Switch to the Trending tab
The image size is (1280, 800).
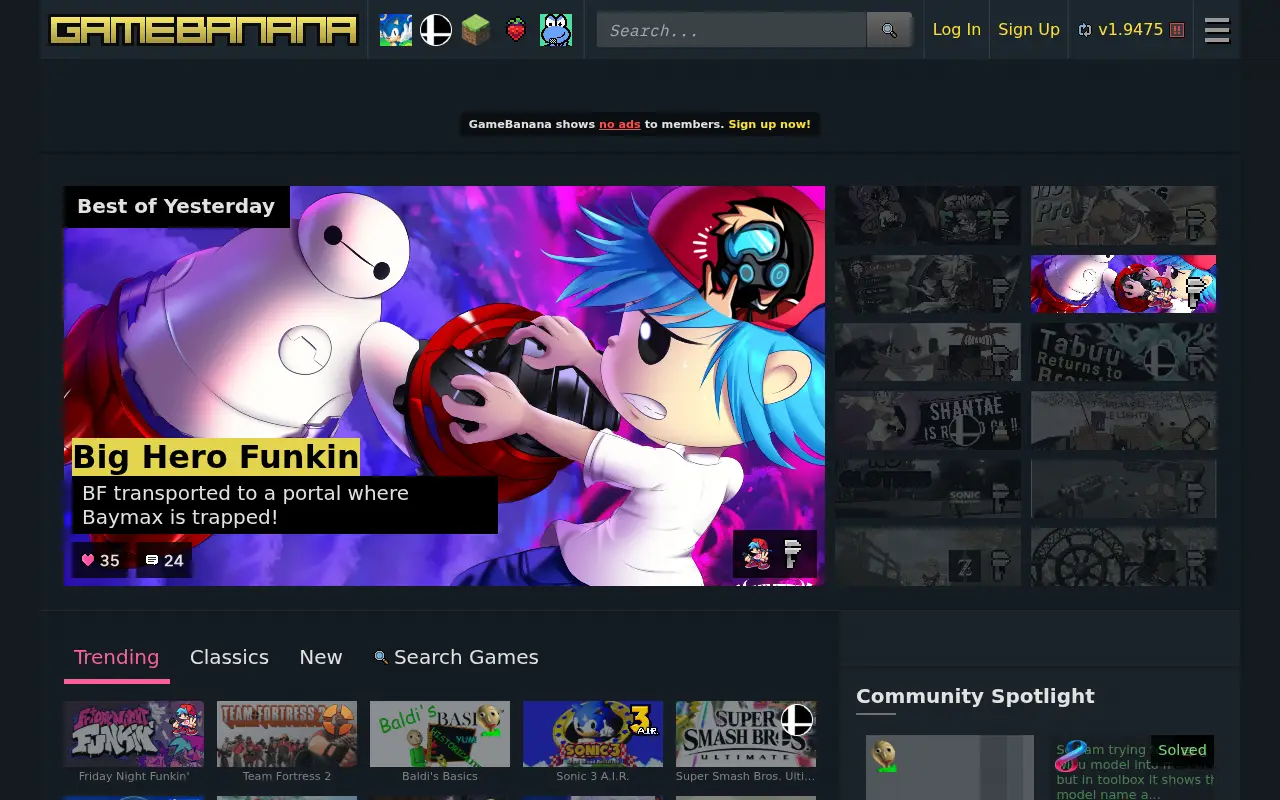tap(117, 657)
